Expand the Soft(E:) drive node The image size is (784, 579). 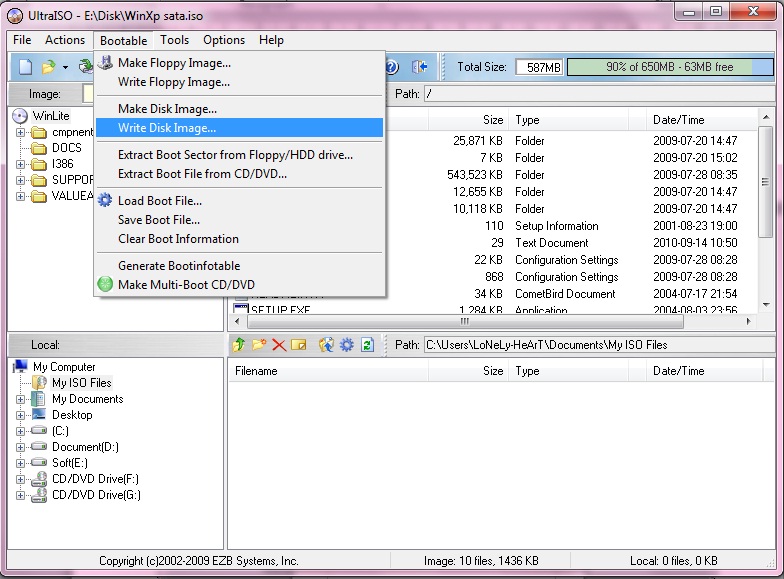pos(20,463)
